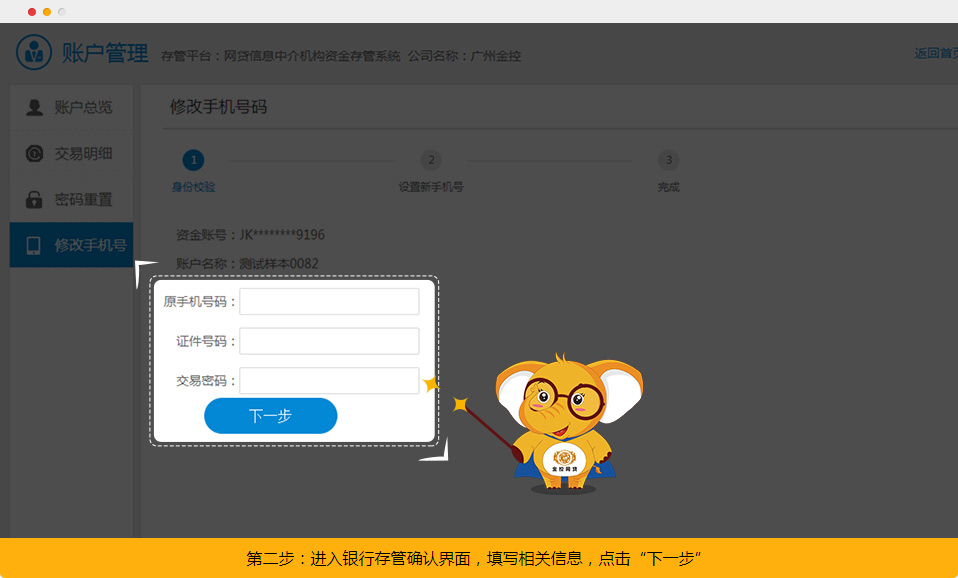Click the 密码重置 lock icon

click(34, 199)
